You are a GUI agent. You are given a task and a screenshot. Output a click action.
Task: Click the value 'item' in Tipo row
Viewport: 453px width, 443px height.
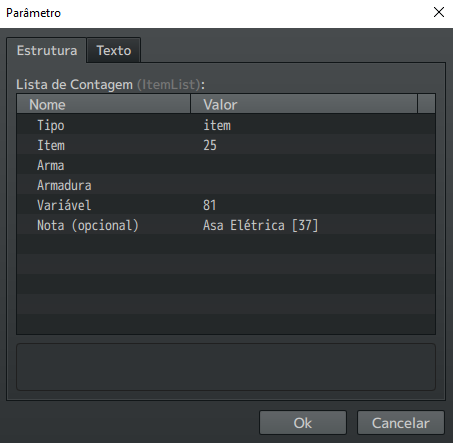[217, 125]
